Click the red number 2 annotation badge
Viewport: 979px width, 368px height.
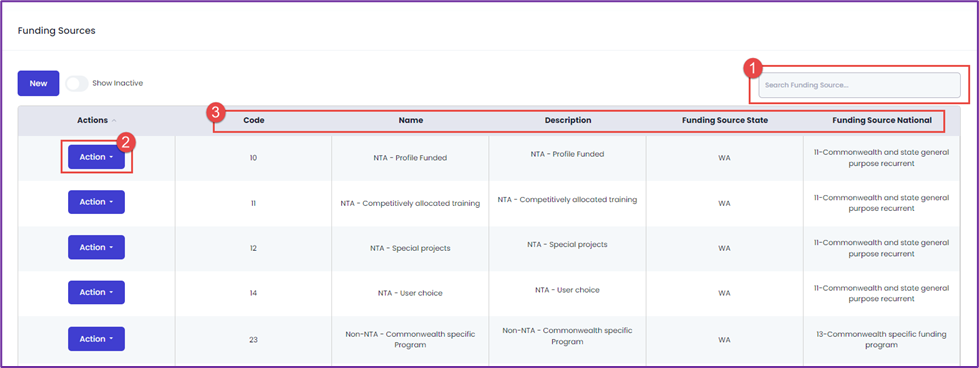[x=125, y=142]
